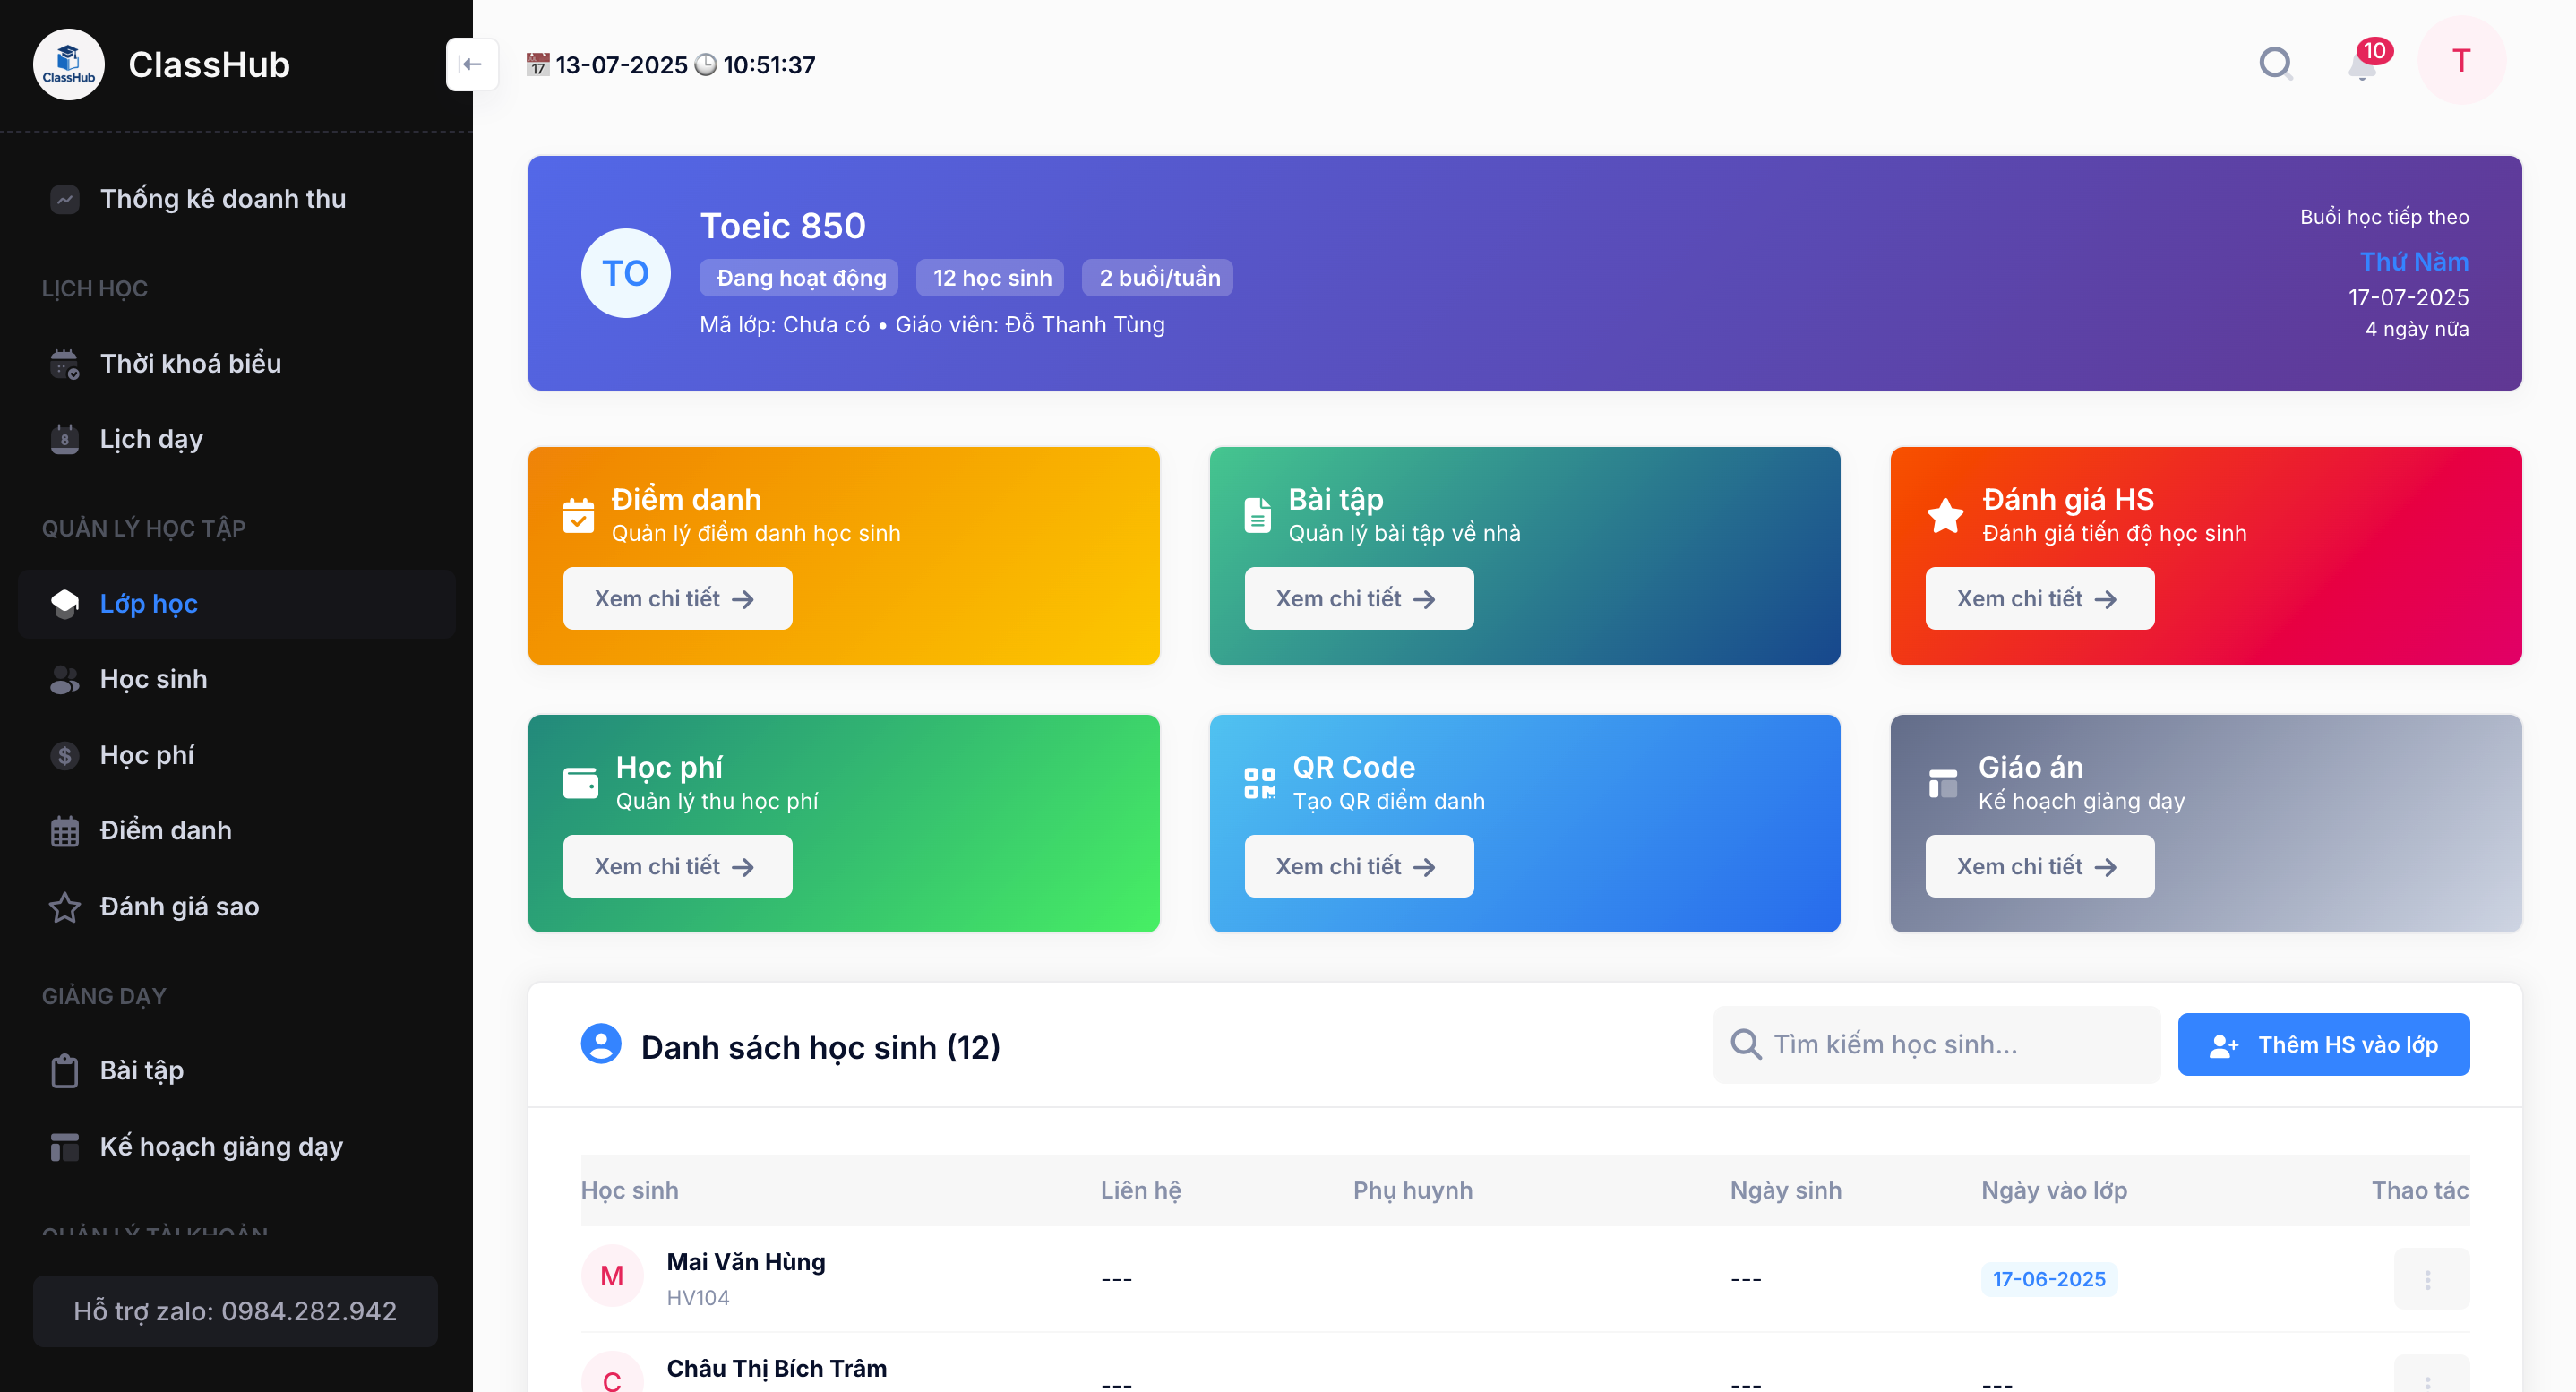Open Lịch dạy in sidebar
The width and height of the screenshot is (2576, 1392).
[151, 439]
